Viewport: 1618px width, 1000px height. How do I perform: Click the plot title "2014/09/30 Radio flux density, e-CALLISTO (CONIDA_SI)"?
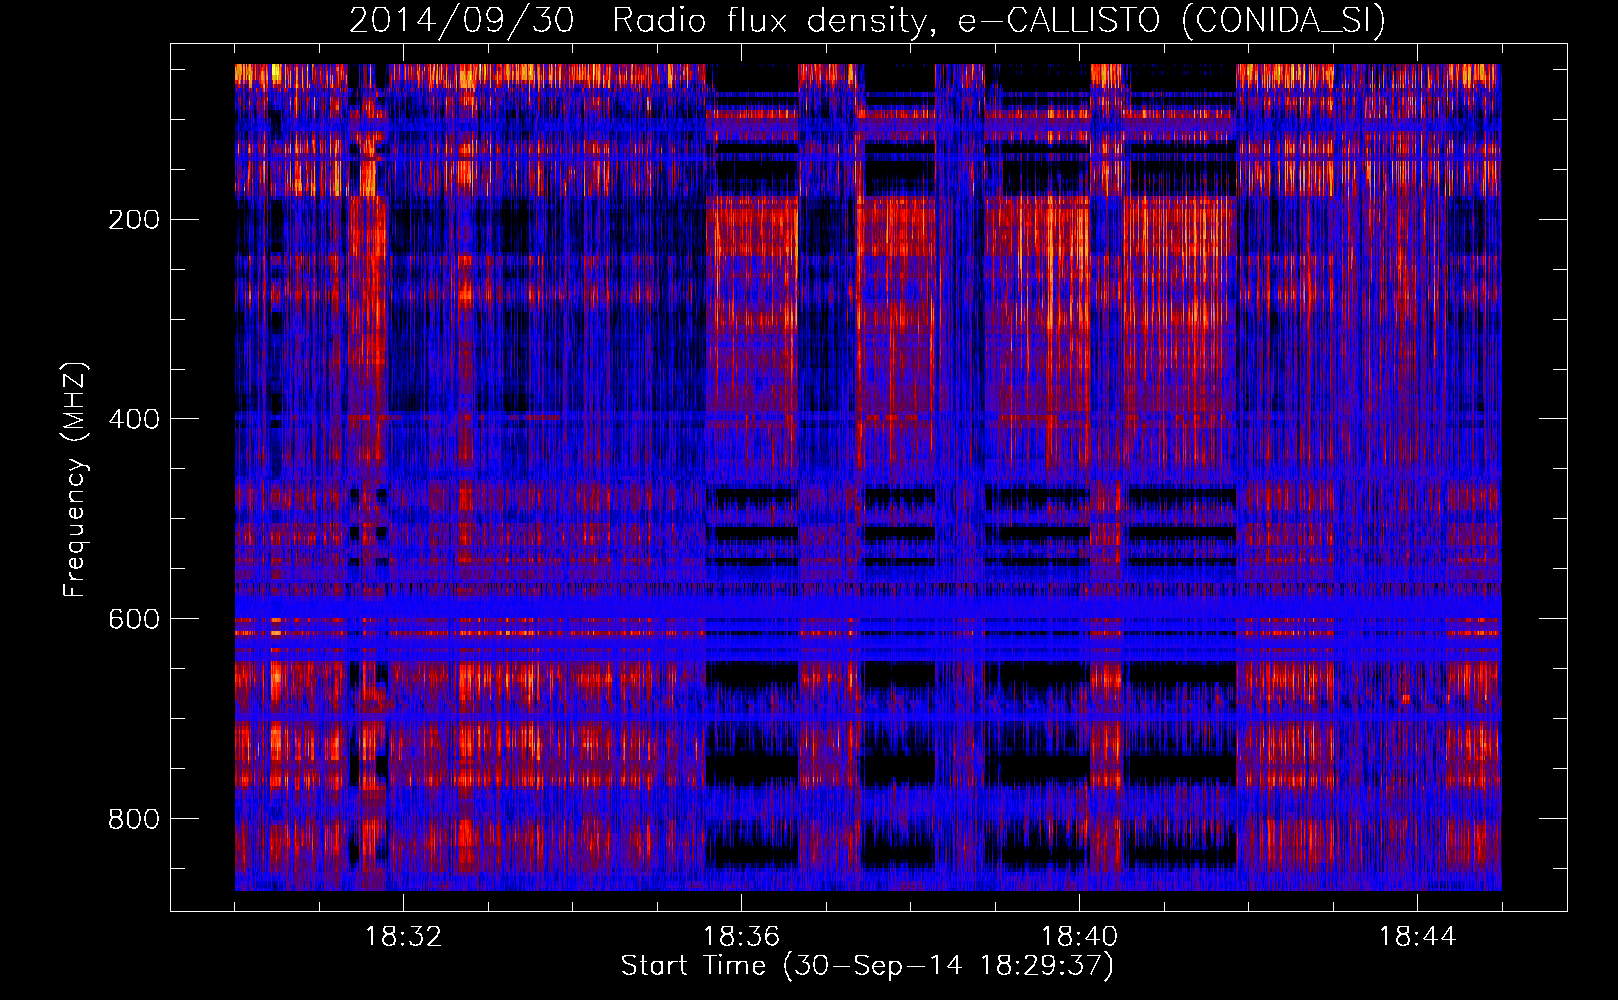pos(867,20)
